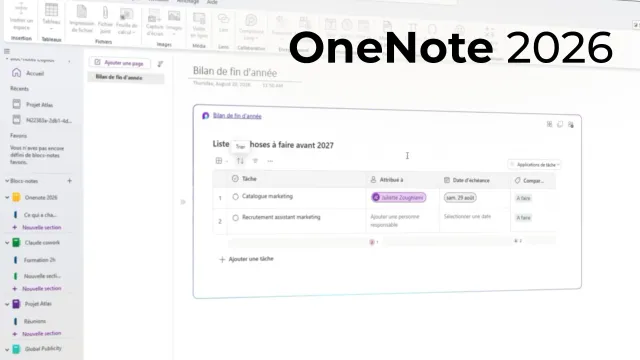
Task: Click the Insérer un espace ribbon icon
Action: pyautogui.click(x=21, y=16)
